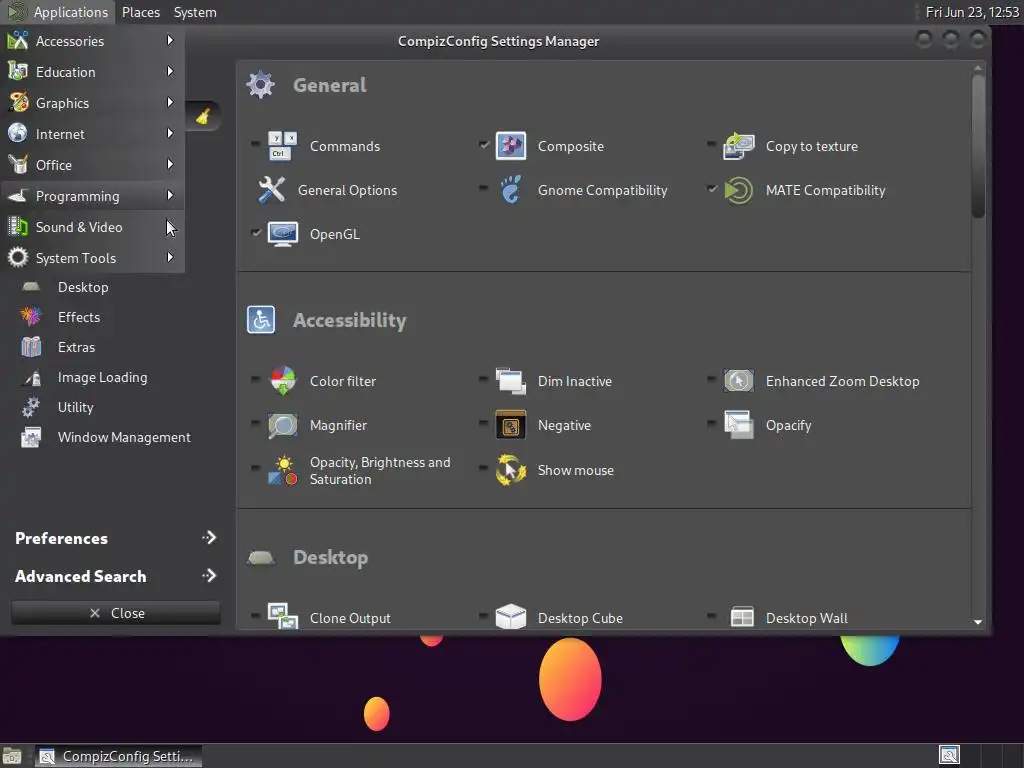Image resolution: width=1024 pixels, height=768 pixels.
Task: Disable the Composite plugin checkbox
Action: (x=483, y=144)
